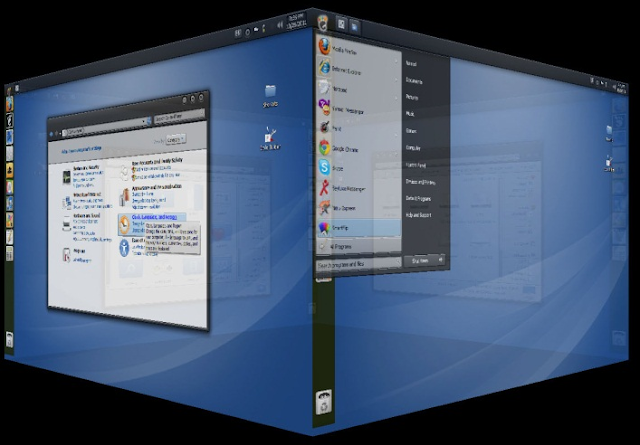Open Internet Explorer in the Start menu

pyautogui.click(x=357, y=70)
